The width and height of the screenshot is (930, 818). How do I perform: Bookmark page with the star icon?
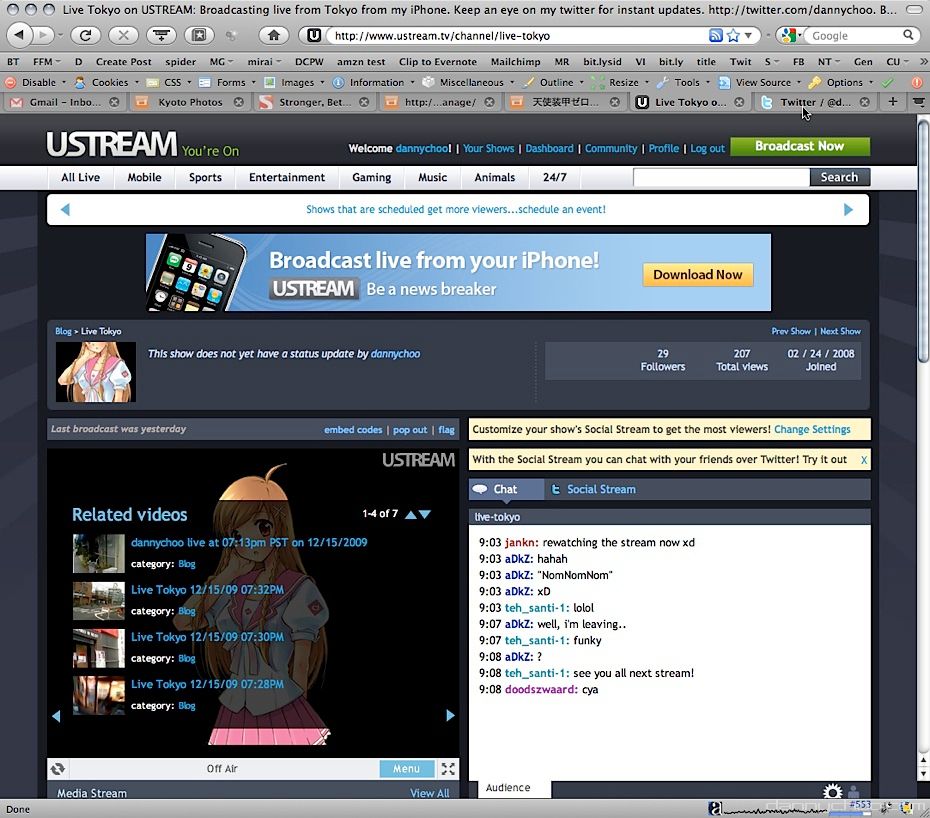[733, 35]
